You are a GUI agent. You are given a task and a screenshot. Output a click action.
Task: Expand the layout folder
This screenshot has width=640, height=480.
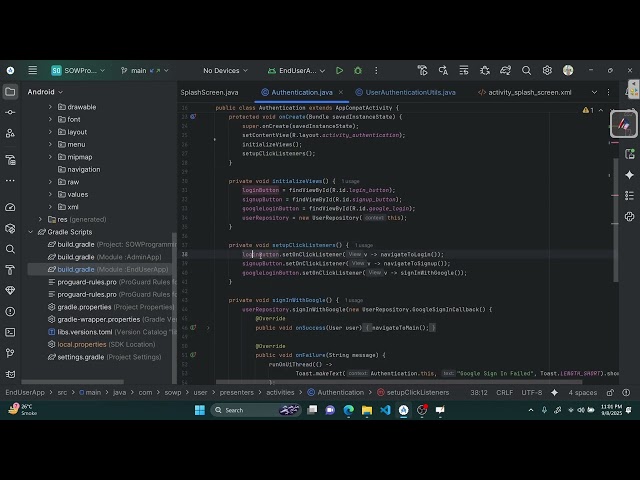click(x=50, y=132)
